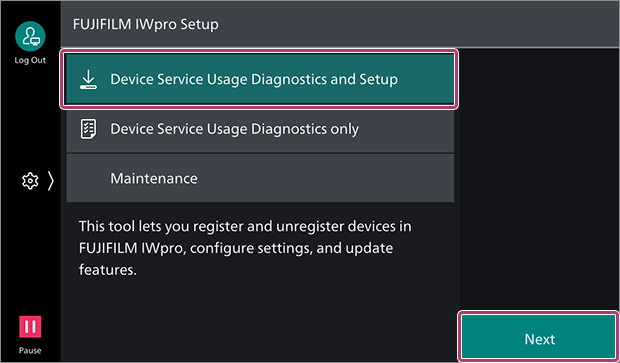Click the FUJIFILM IWpro Setup title
Image resolution: width=620 pixels, height=363 pixels.
146,25
